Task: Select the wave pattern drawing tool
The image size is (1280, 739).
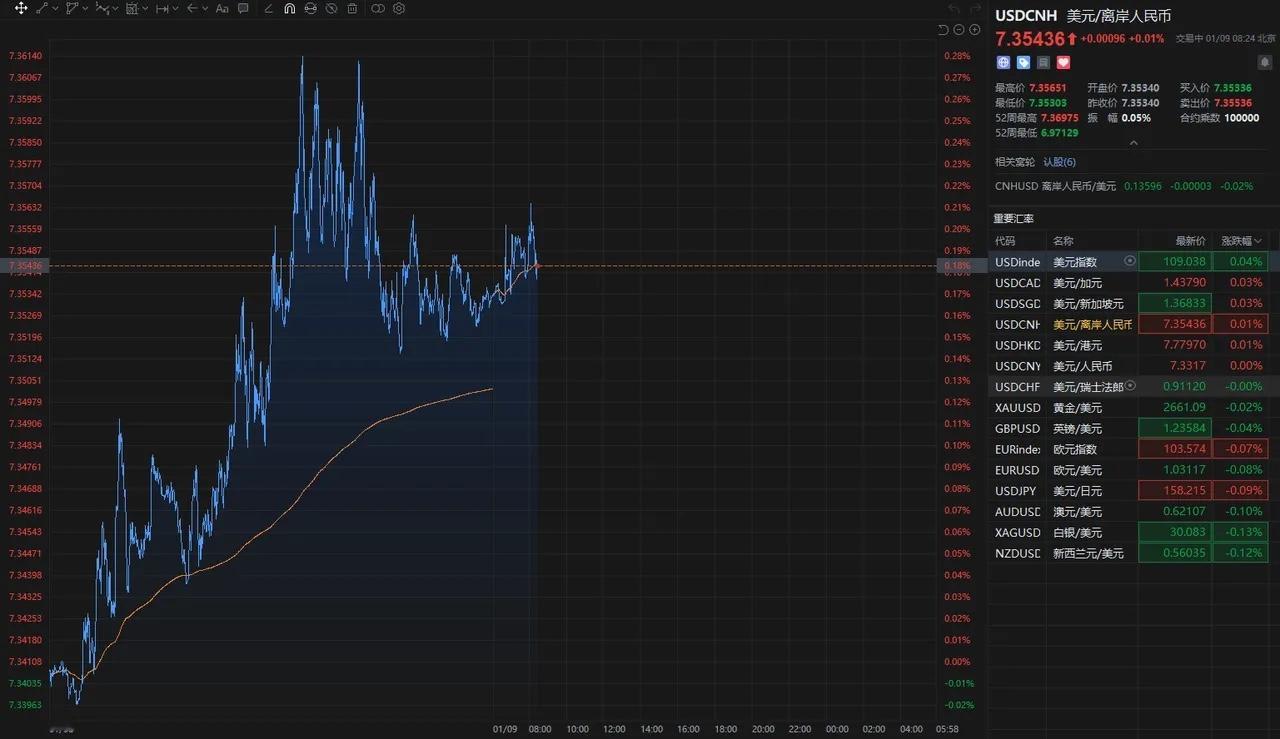Action: [102, 8]
